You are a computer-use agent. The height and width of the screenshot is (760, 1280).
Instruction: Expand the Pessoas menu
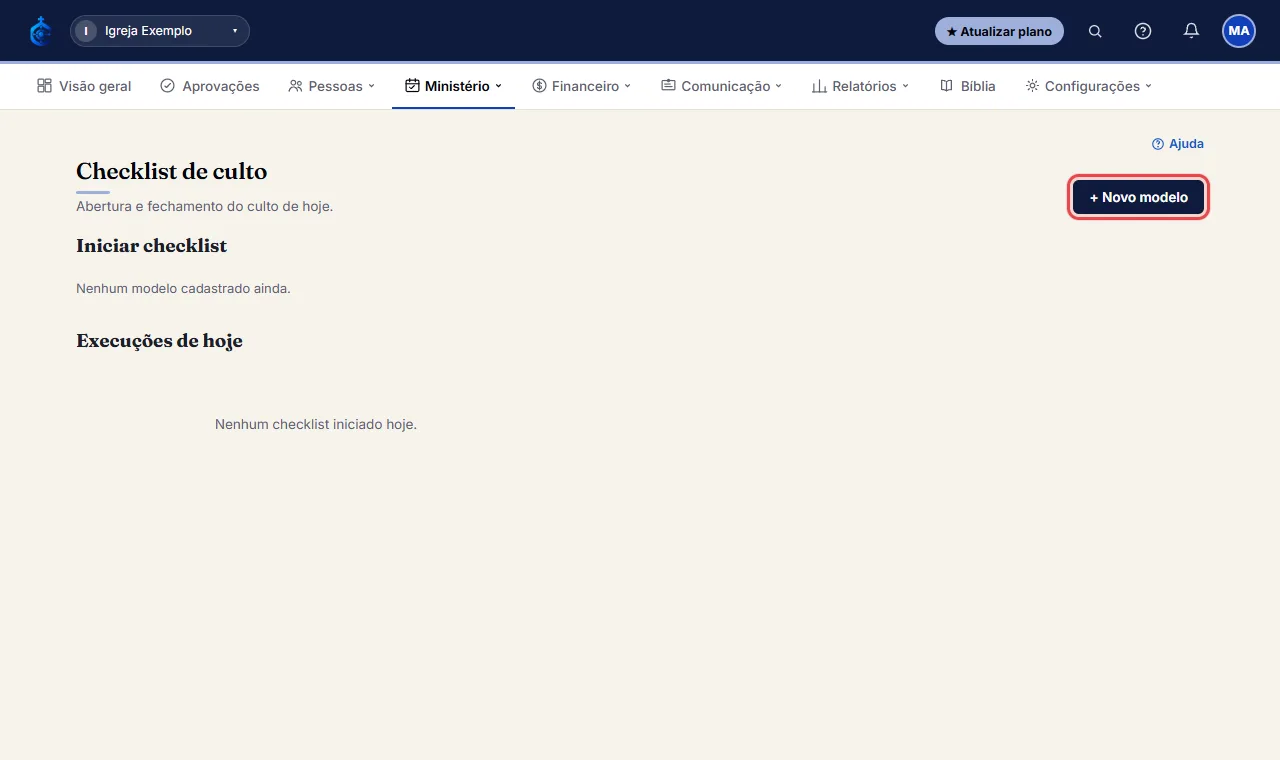331,86
